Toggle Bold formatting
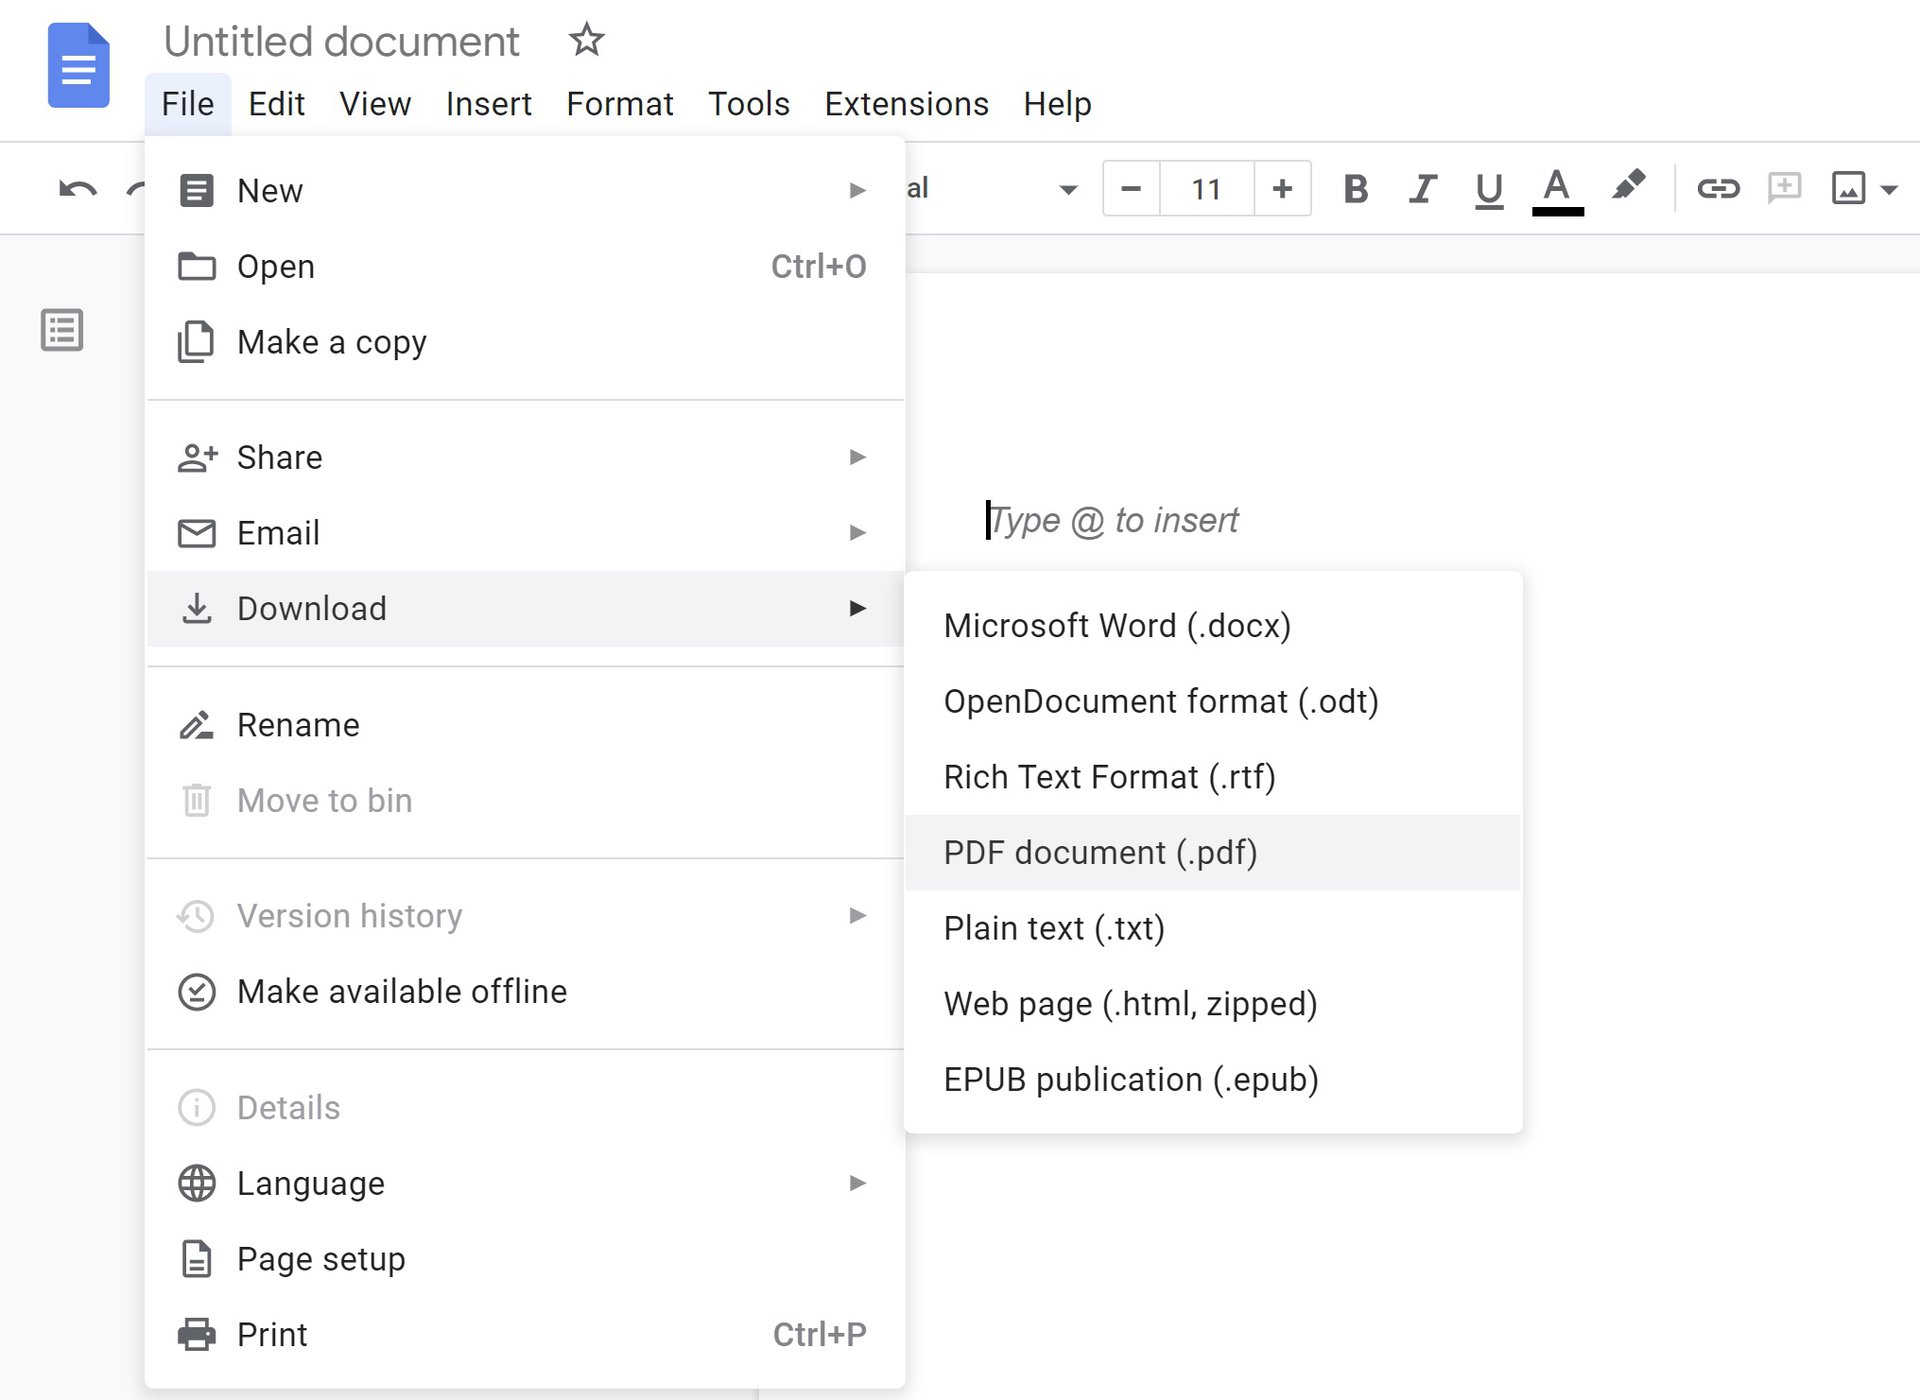The height and width of the screenshot is (1400, 1920). [x=1355, y=188]
